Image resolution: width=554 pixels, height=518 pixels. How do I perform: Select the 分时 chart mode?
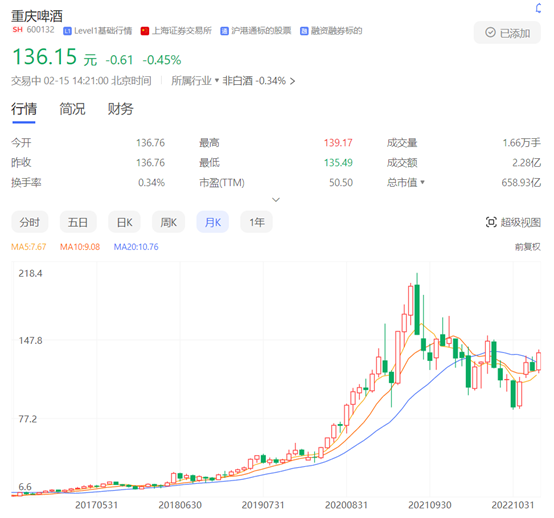tap(30, 222)
